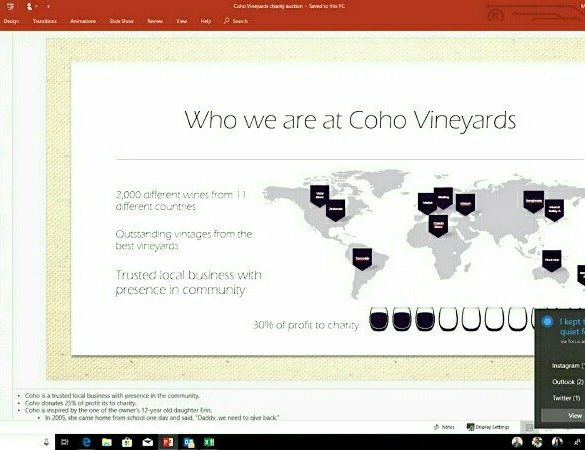Click the Normal view icon in status bar

coord(529,427)
